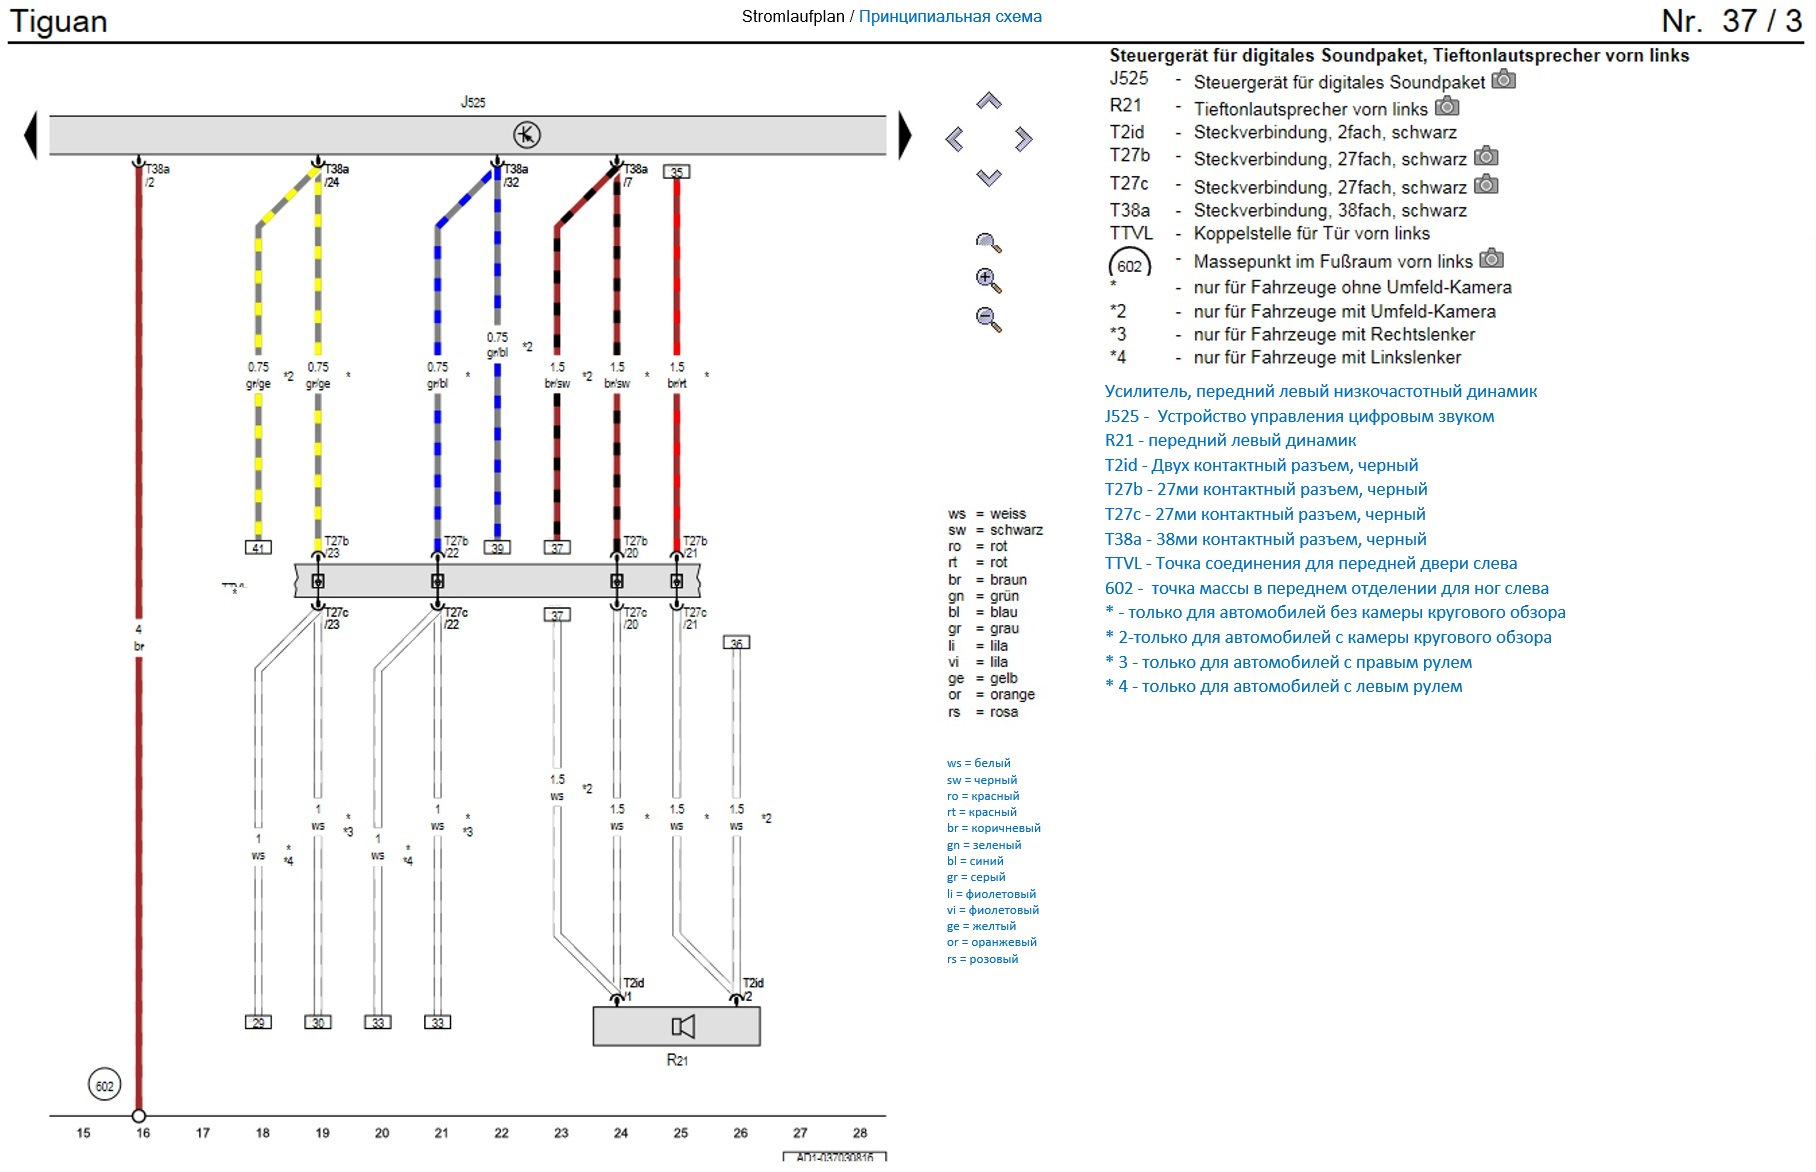The height and width of the screenshot is (1172, 1816).
Task: Click the 602 ground circle near track 16
Action: (x=104, y=1085)
